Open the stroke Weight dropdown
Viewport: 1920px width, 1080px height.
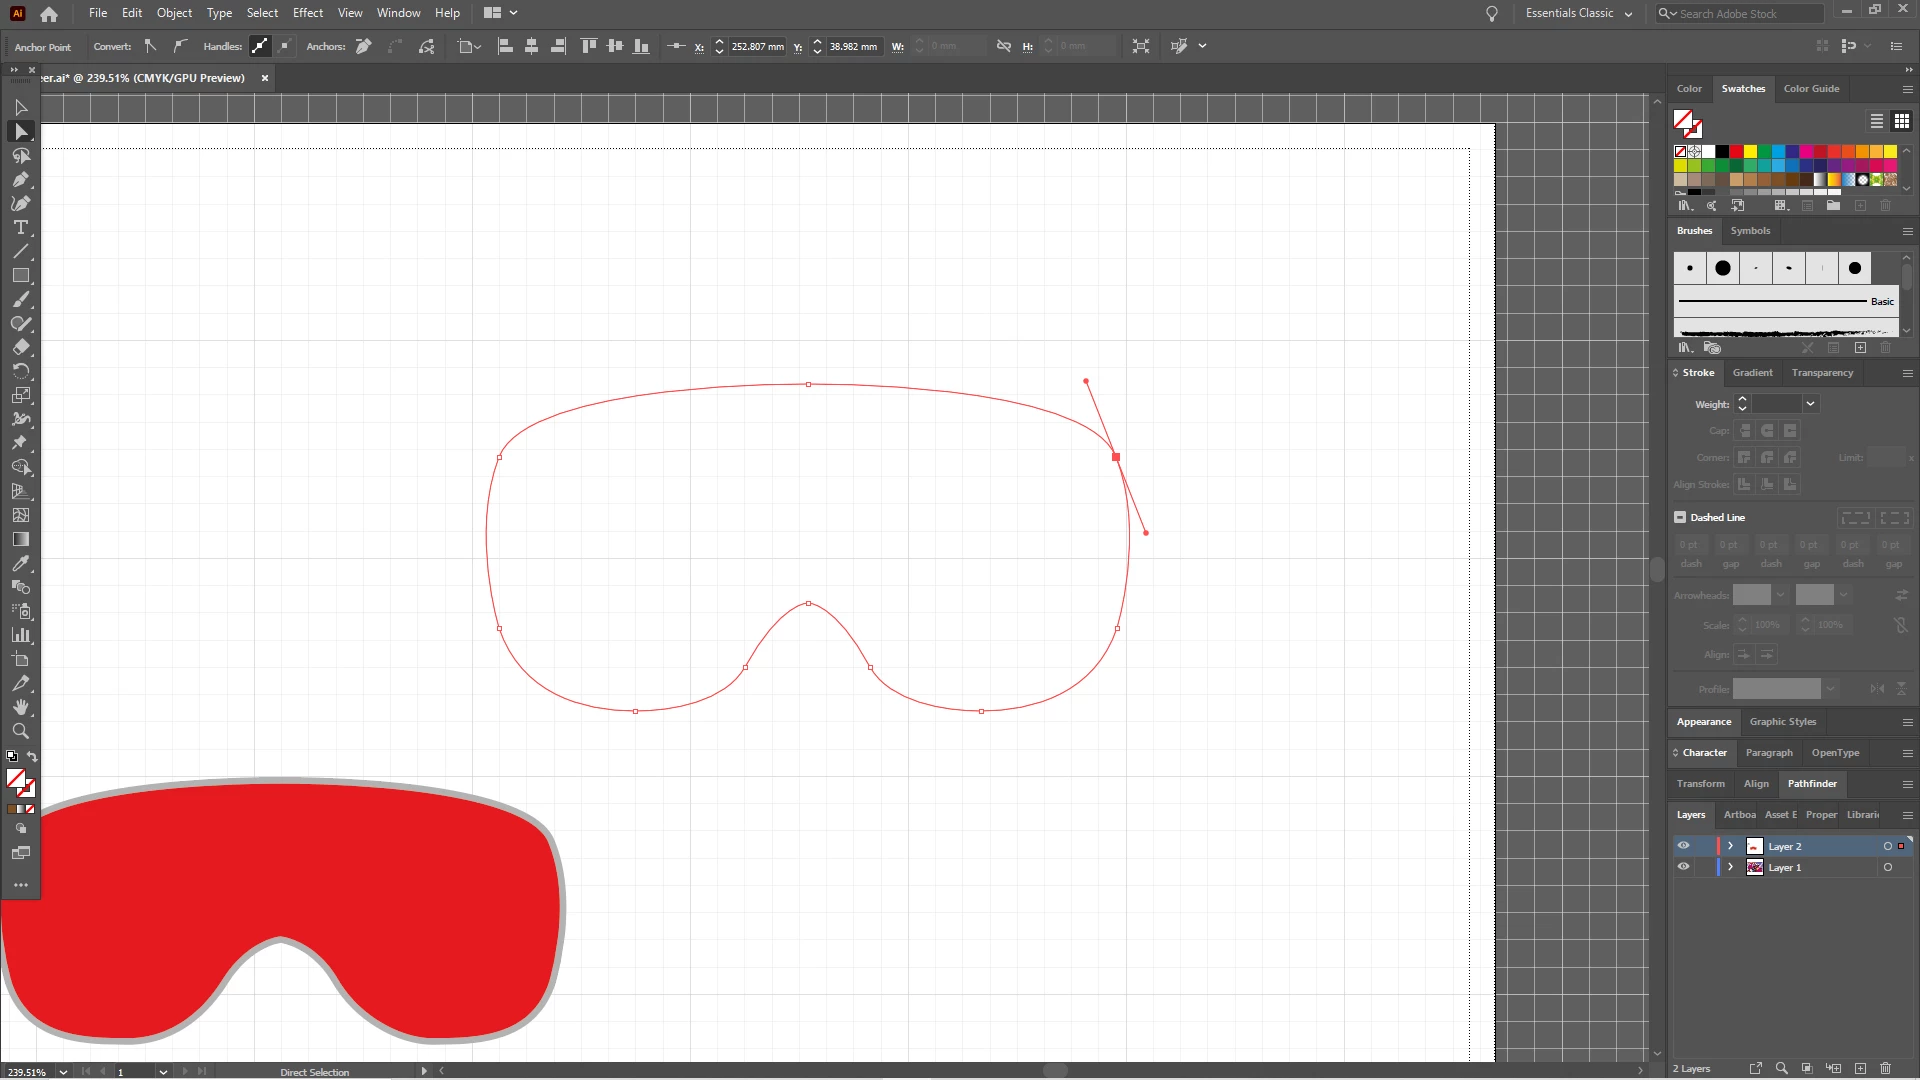click(x=1810, y=404)
